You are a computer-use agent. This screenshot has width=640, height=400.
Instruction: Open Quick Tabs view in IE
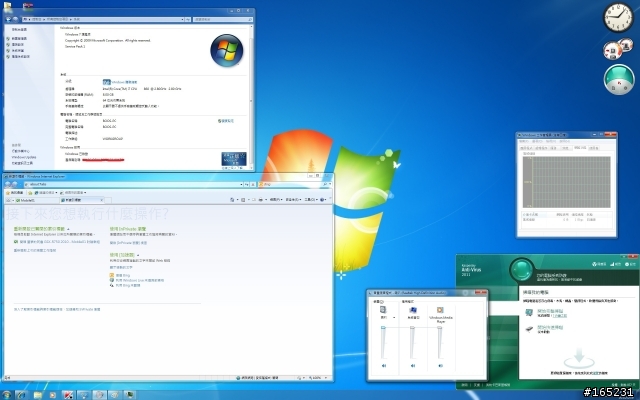click(8, 200)
